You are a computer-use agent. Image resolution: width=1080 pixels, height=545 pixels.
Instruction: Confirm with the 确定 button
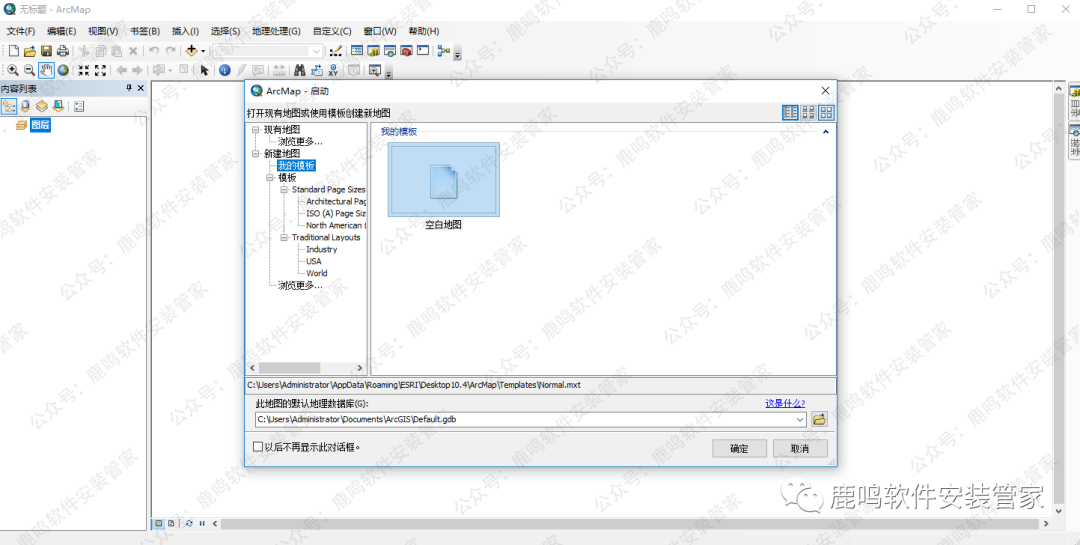[739, 449]
